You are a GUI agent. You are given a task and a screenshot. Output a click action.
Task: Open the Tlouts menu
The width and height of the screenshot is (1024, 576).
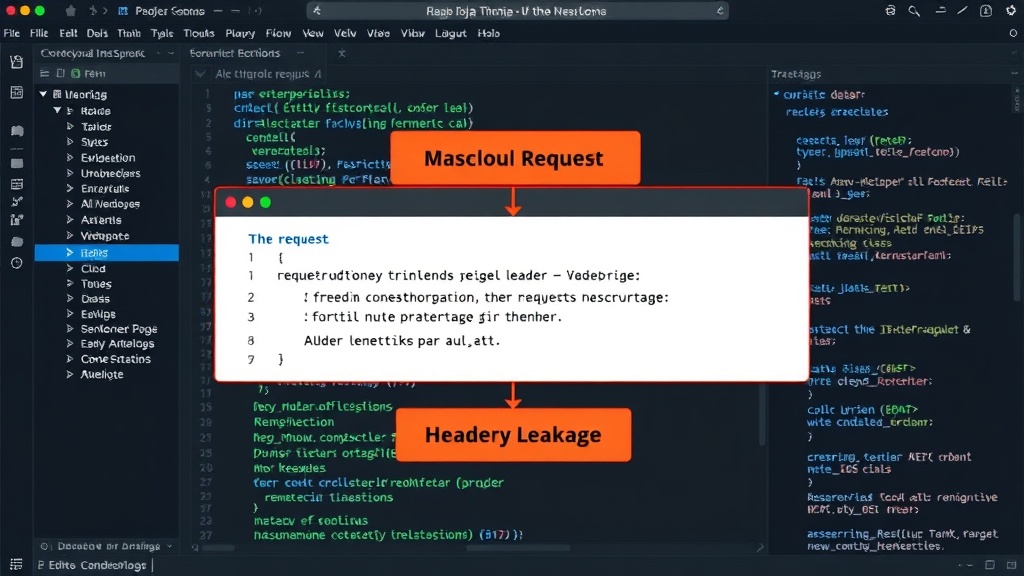tap(199, 33)
